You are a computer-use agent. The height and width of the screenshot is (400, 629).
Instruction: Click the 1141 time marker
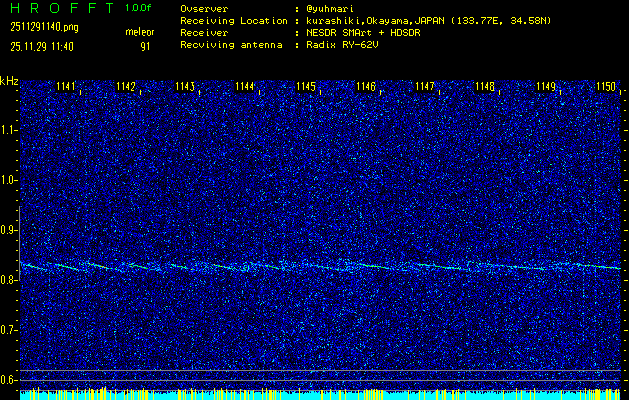[67, 87]
